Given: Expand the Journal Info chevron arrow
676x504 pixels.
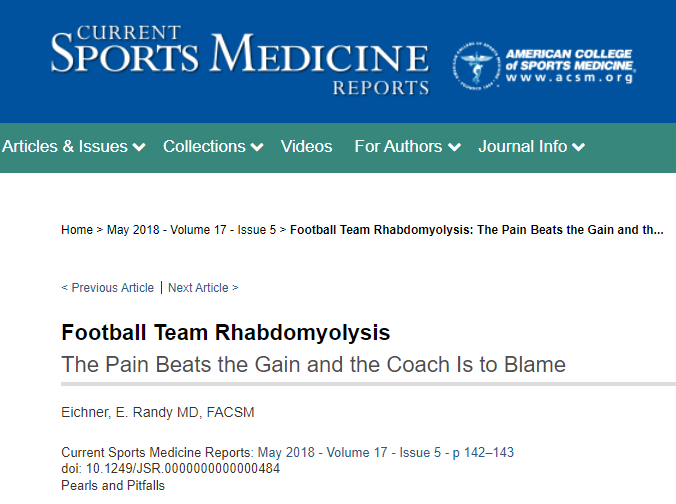Looking at the screenshot, I should click(579, 147).
